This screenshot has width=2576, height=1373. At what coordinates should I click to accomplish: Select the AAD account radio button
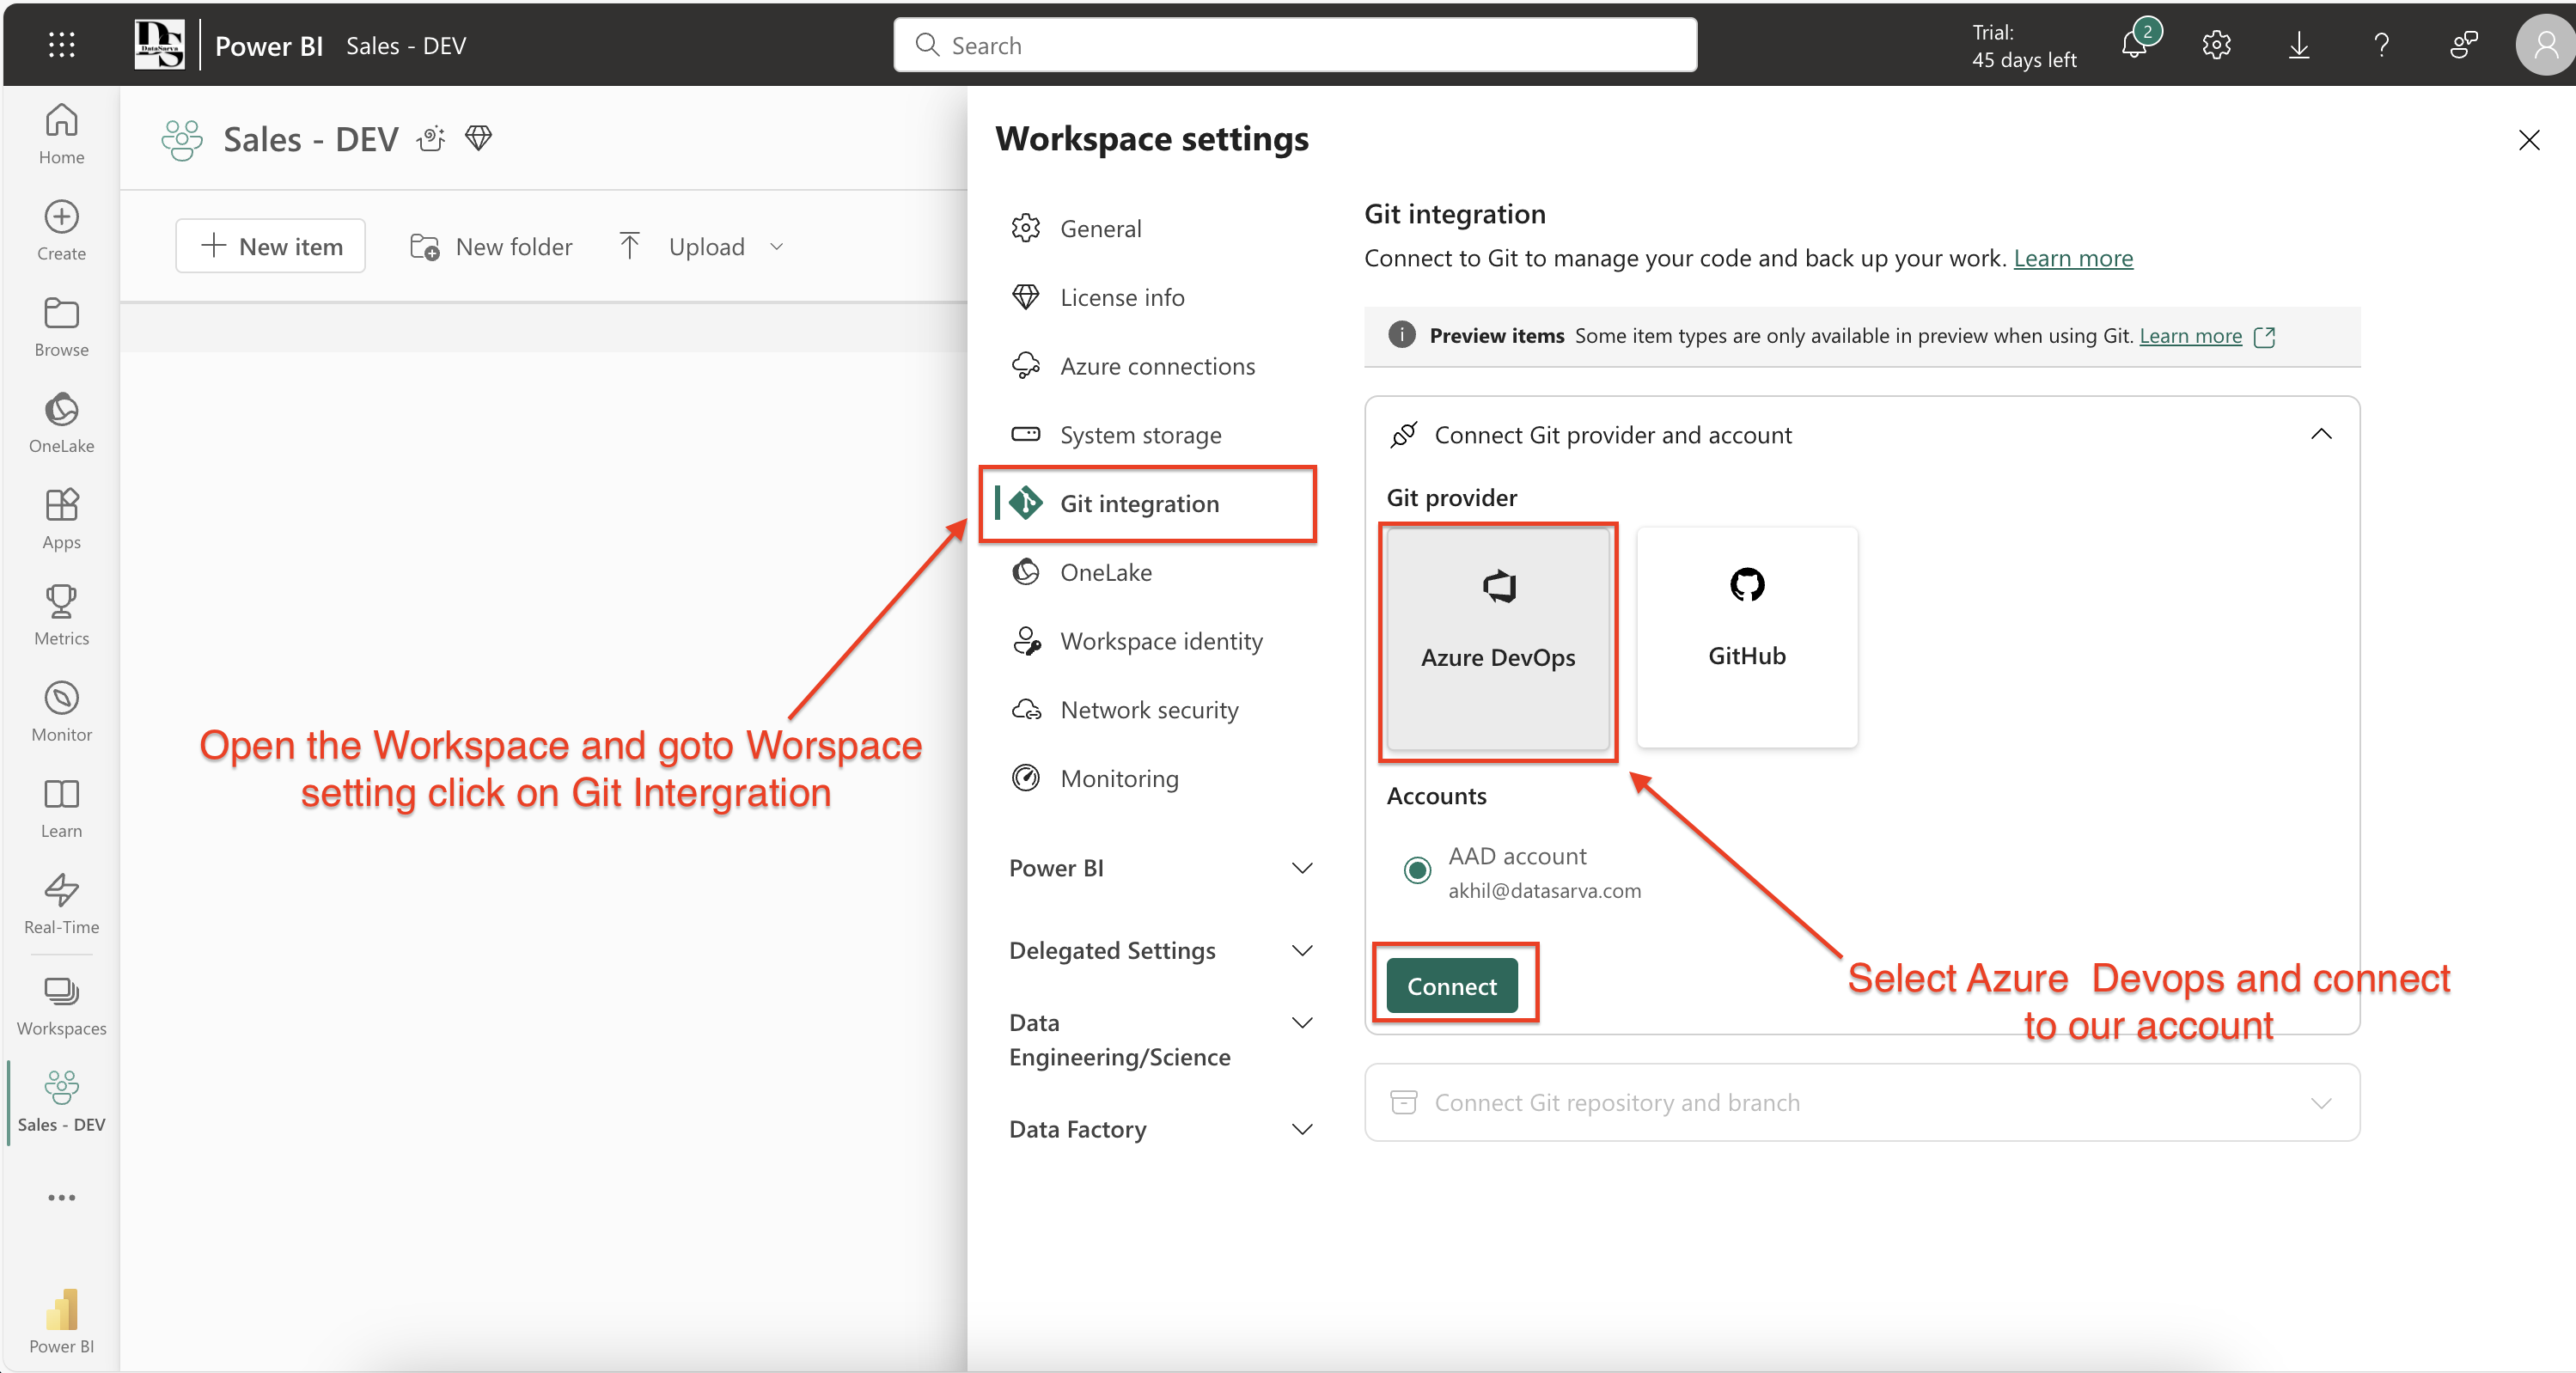[x=1416, y=870]
